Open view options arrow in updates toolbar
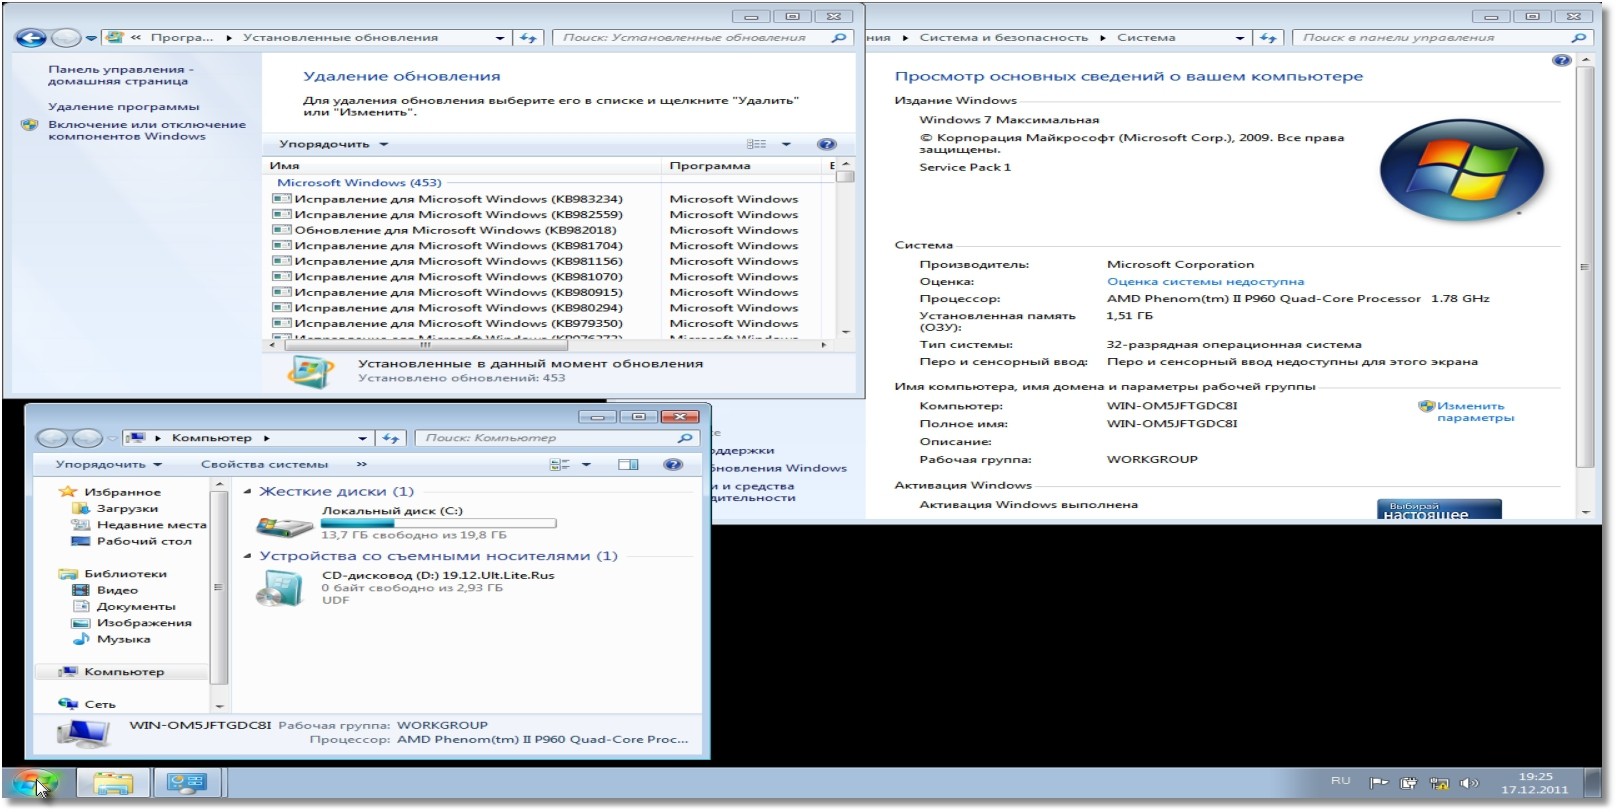This screenshot has width=1616, height=812. 786,144
